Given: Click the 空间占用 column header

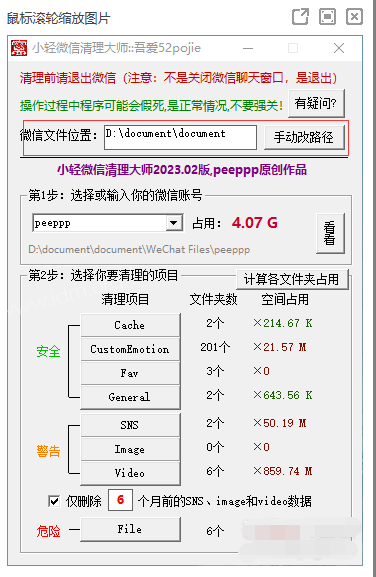Looking at the screenshot, I should point(285,299).
